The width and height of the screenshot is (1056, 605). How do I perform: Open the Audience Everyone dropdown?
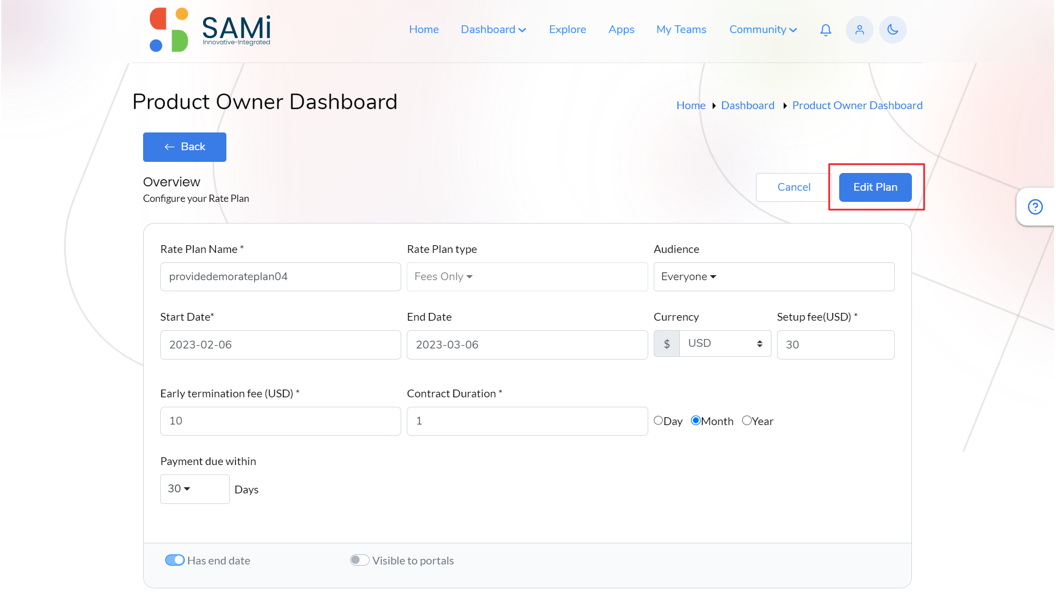tap(774, 277)
